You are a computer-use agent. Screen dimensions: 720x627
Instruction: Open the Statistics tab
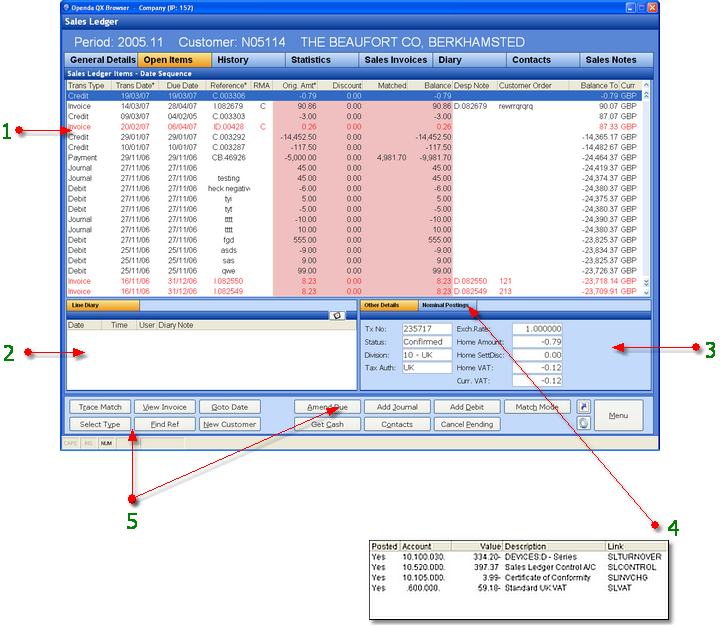pyautogui.click(x=322, y=60)
